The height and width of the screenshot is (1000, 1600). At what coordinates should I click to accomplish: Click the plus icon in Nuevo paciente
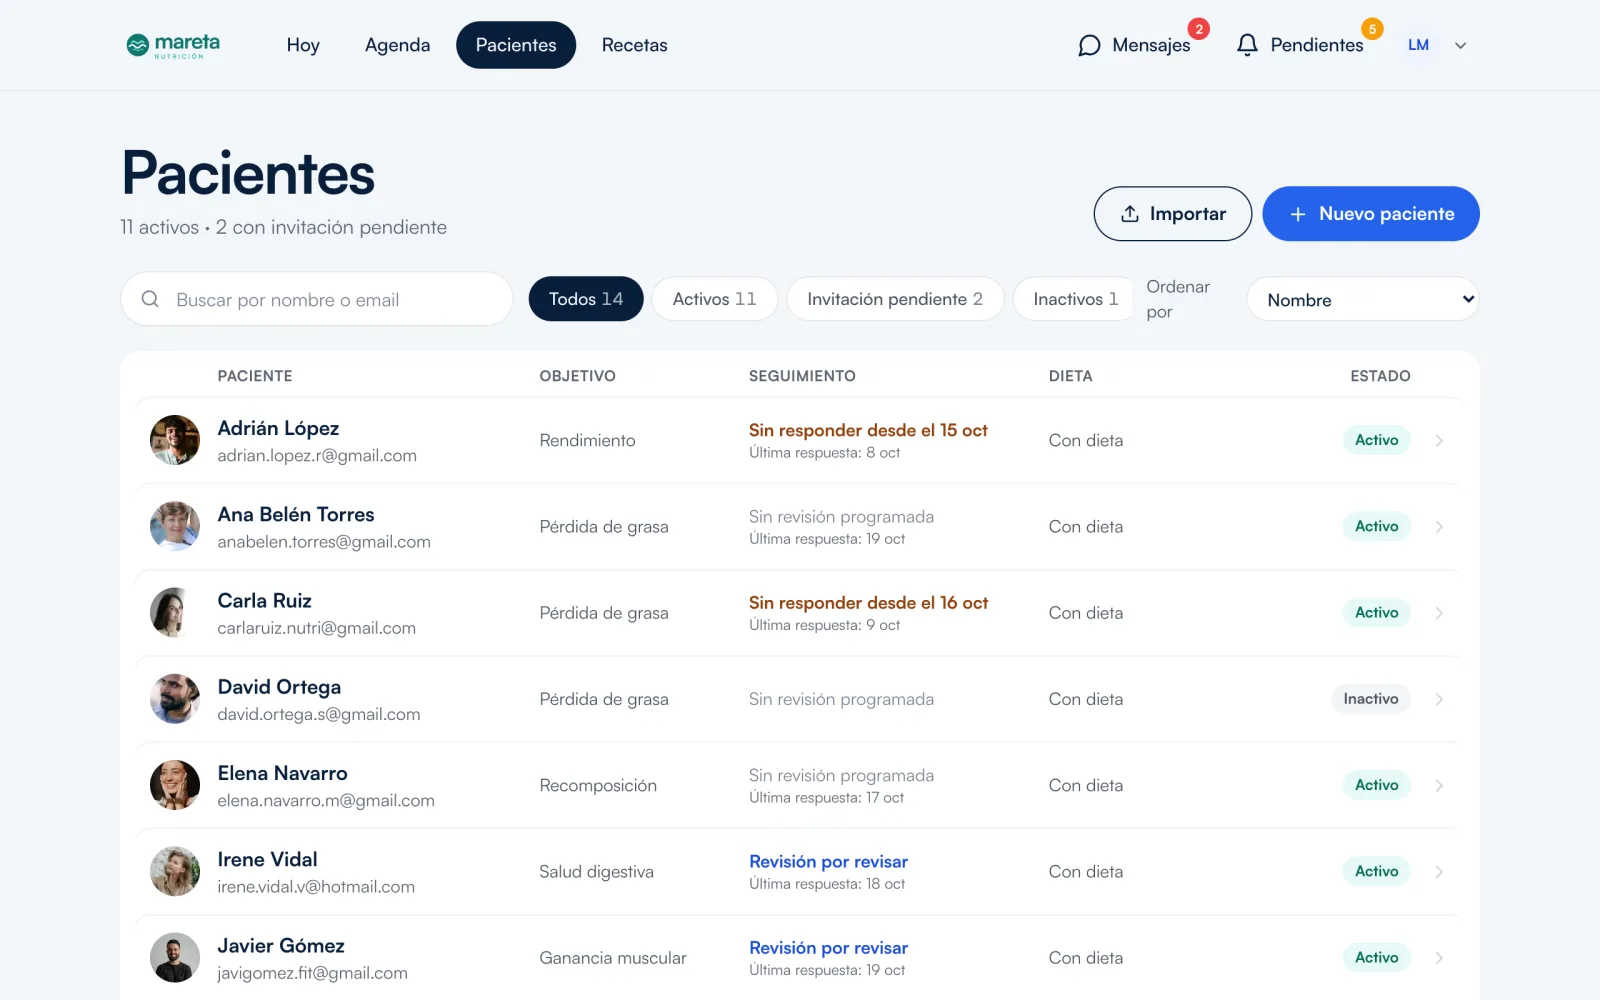[1298, 214]
